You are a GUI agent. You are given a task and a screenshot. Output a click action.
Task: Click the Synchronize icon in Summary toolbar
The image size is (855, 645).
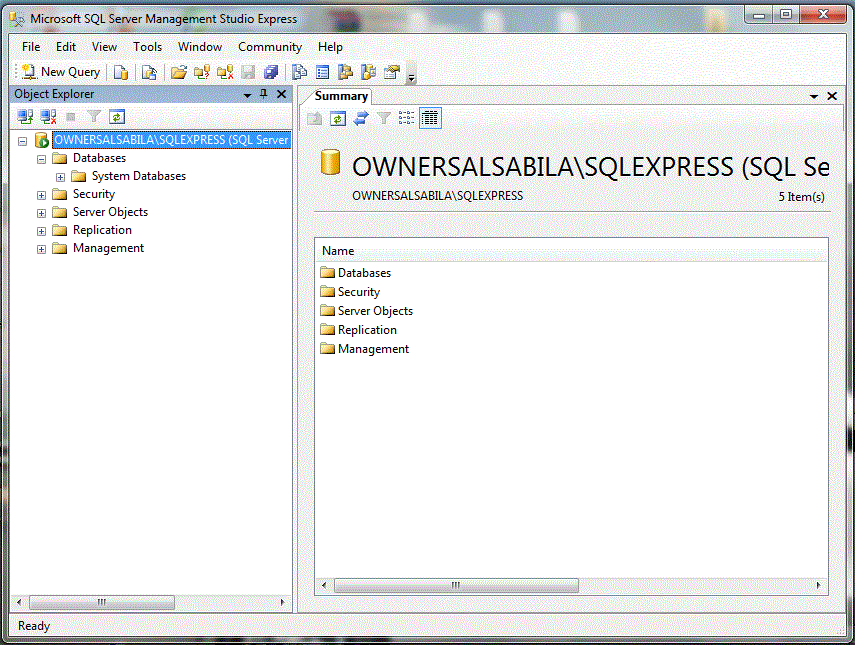pyautogui.click(x=361, y=118)
